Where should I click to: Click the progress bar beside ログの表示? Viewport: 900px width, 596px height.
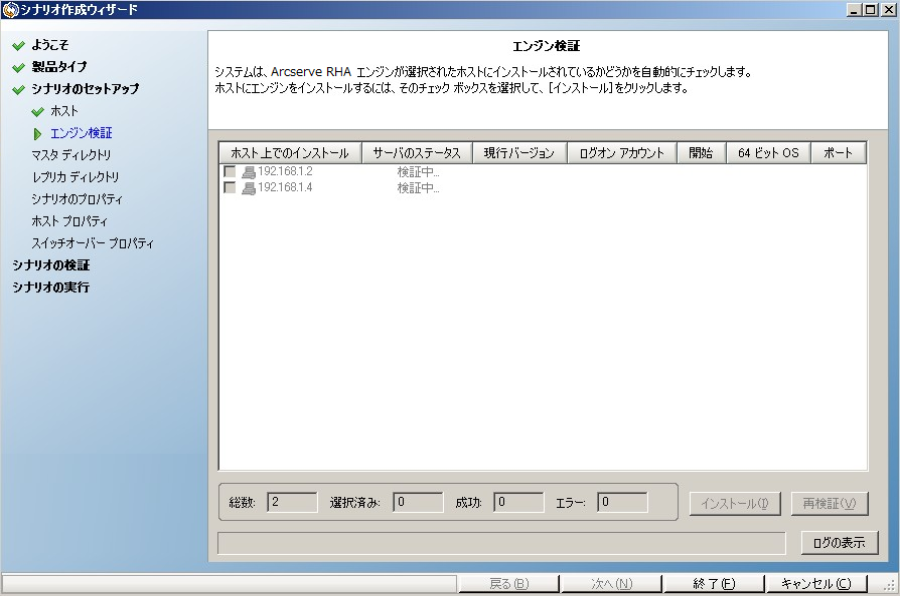tap(501, 543)
